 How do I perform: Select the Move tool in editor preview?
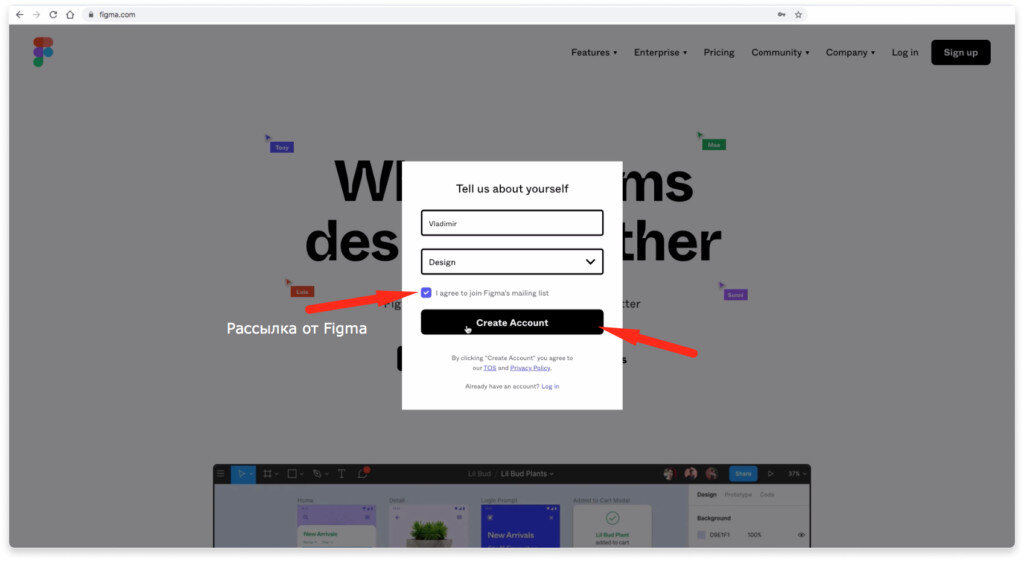click(x=244, y=473)
